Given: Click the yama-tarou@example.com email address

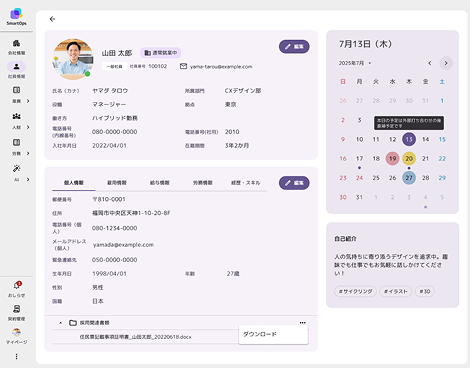Looking at the screenshot, I should pos(221,67).
